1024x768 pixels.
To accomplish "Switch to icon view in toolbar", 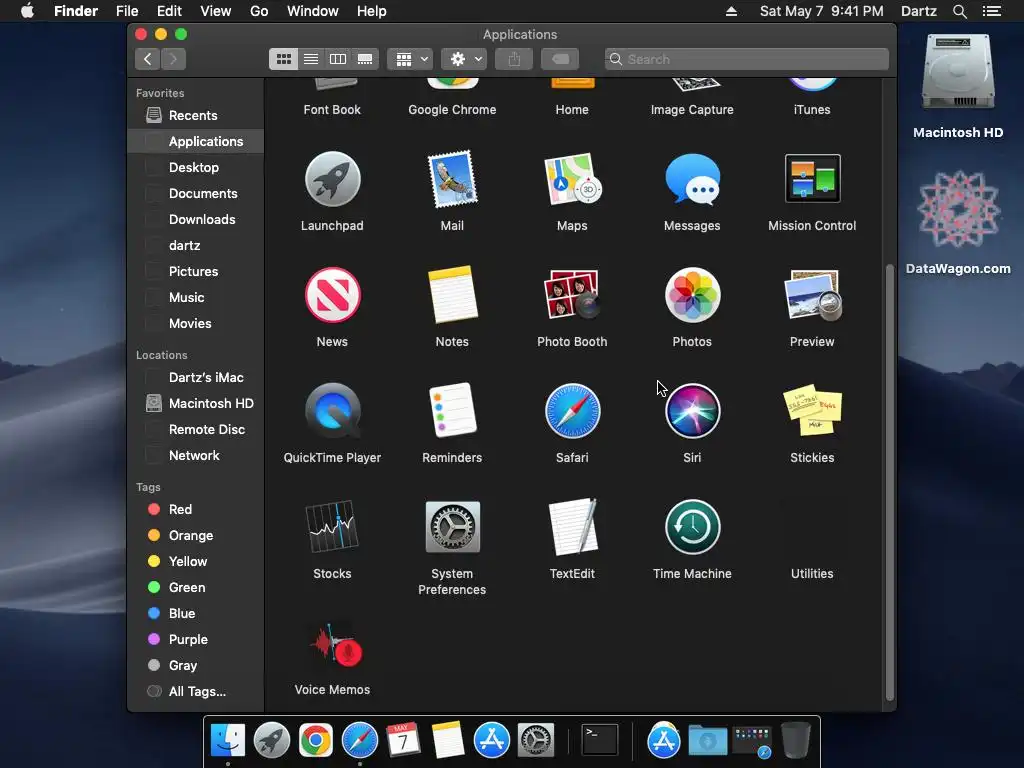I will pyautogui.click(x=283, y=59).
